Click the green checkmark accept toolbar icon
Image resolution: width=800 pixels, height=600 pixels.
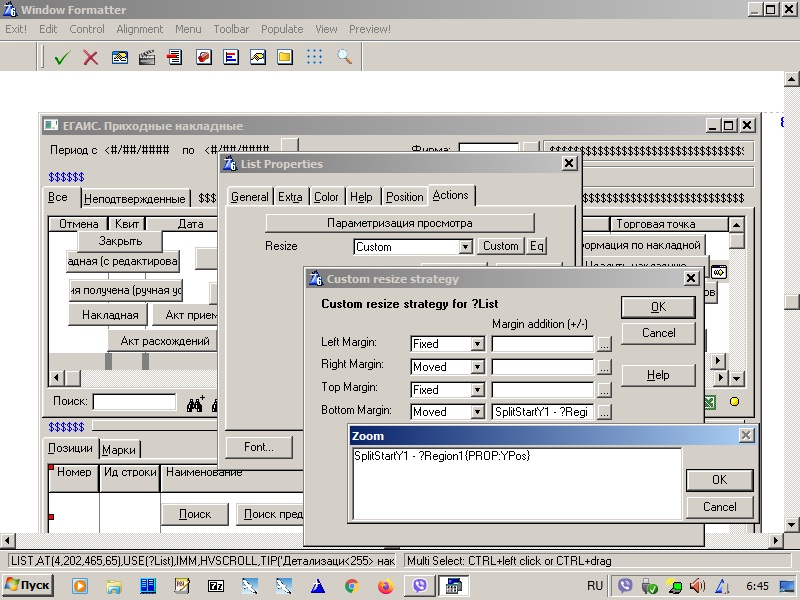coord(62,58)
